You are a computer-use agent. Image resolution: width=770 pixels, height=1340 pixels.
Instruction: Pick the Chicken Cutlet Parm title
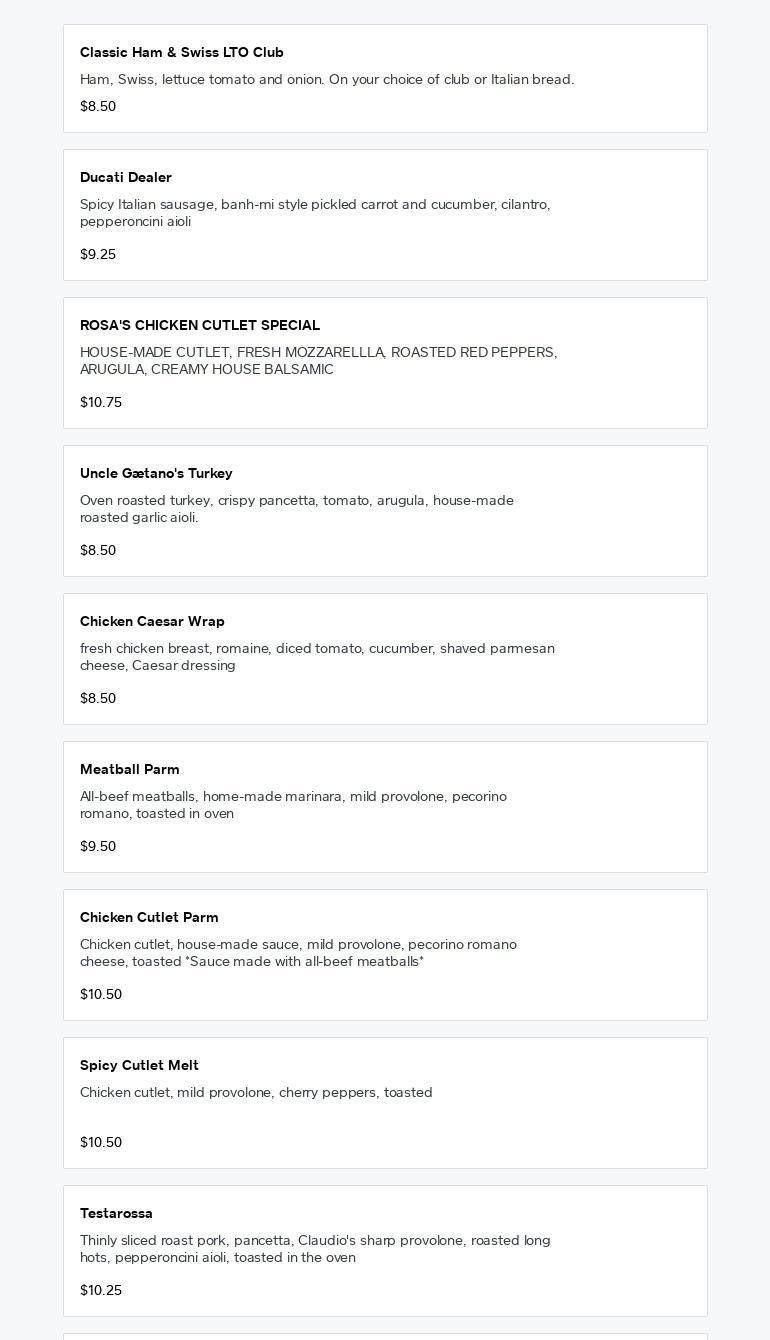[149, 917]
